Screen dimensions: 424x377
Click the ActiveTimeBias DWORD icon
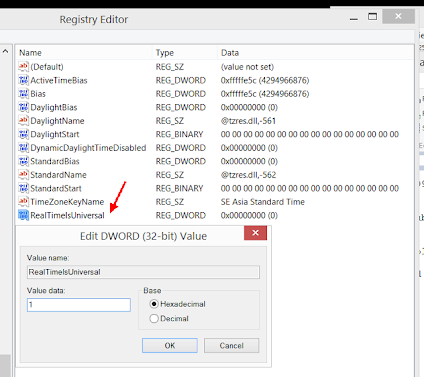click(23, 80)
